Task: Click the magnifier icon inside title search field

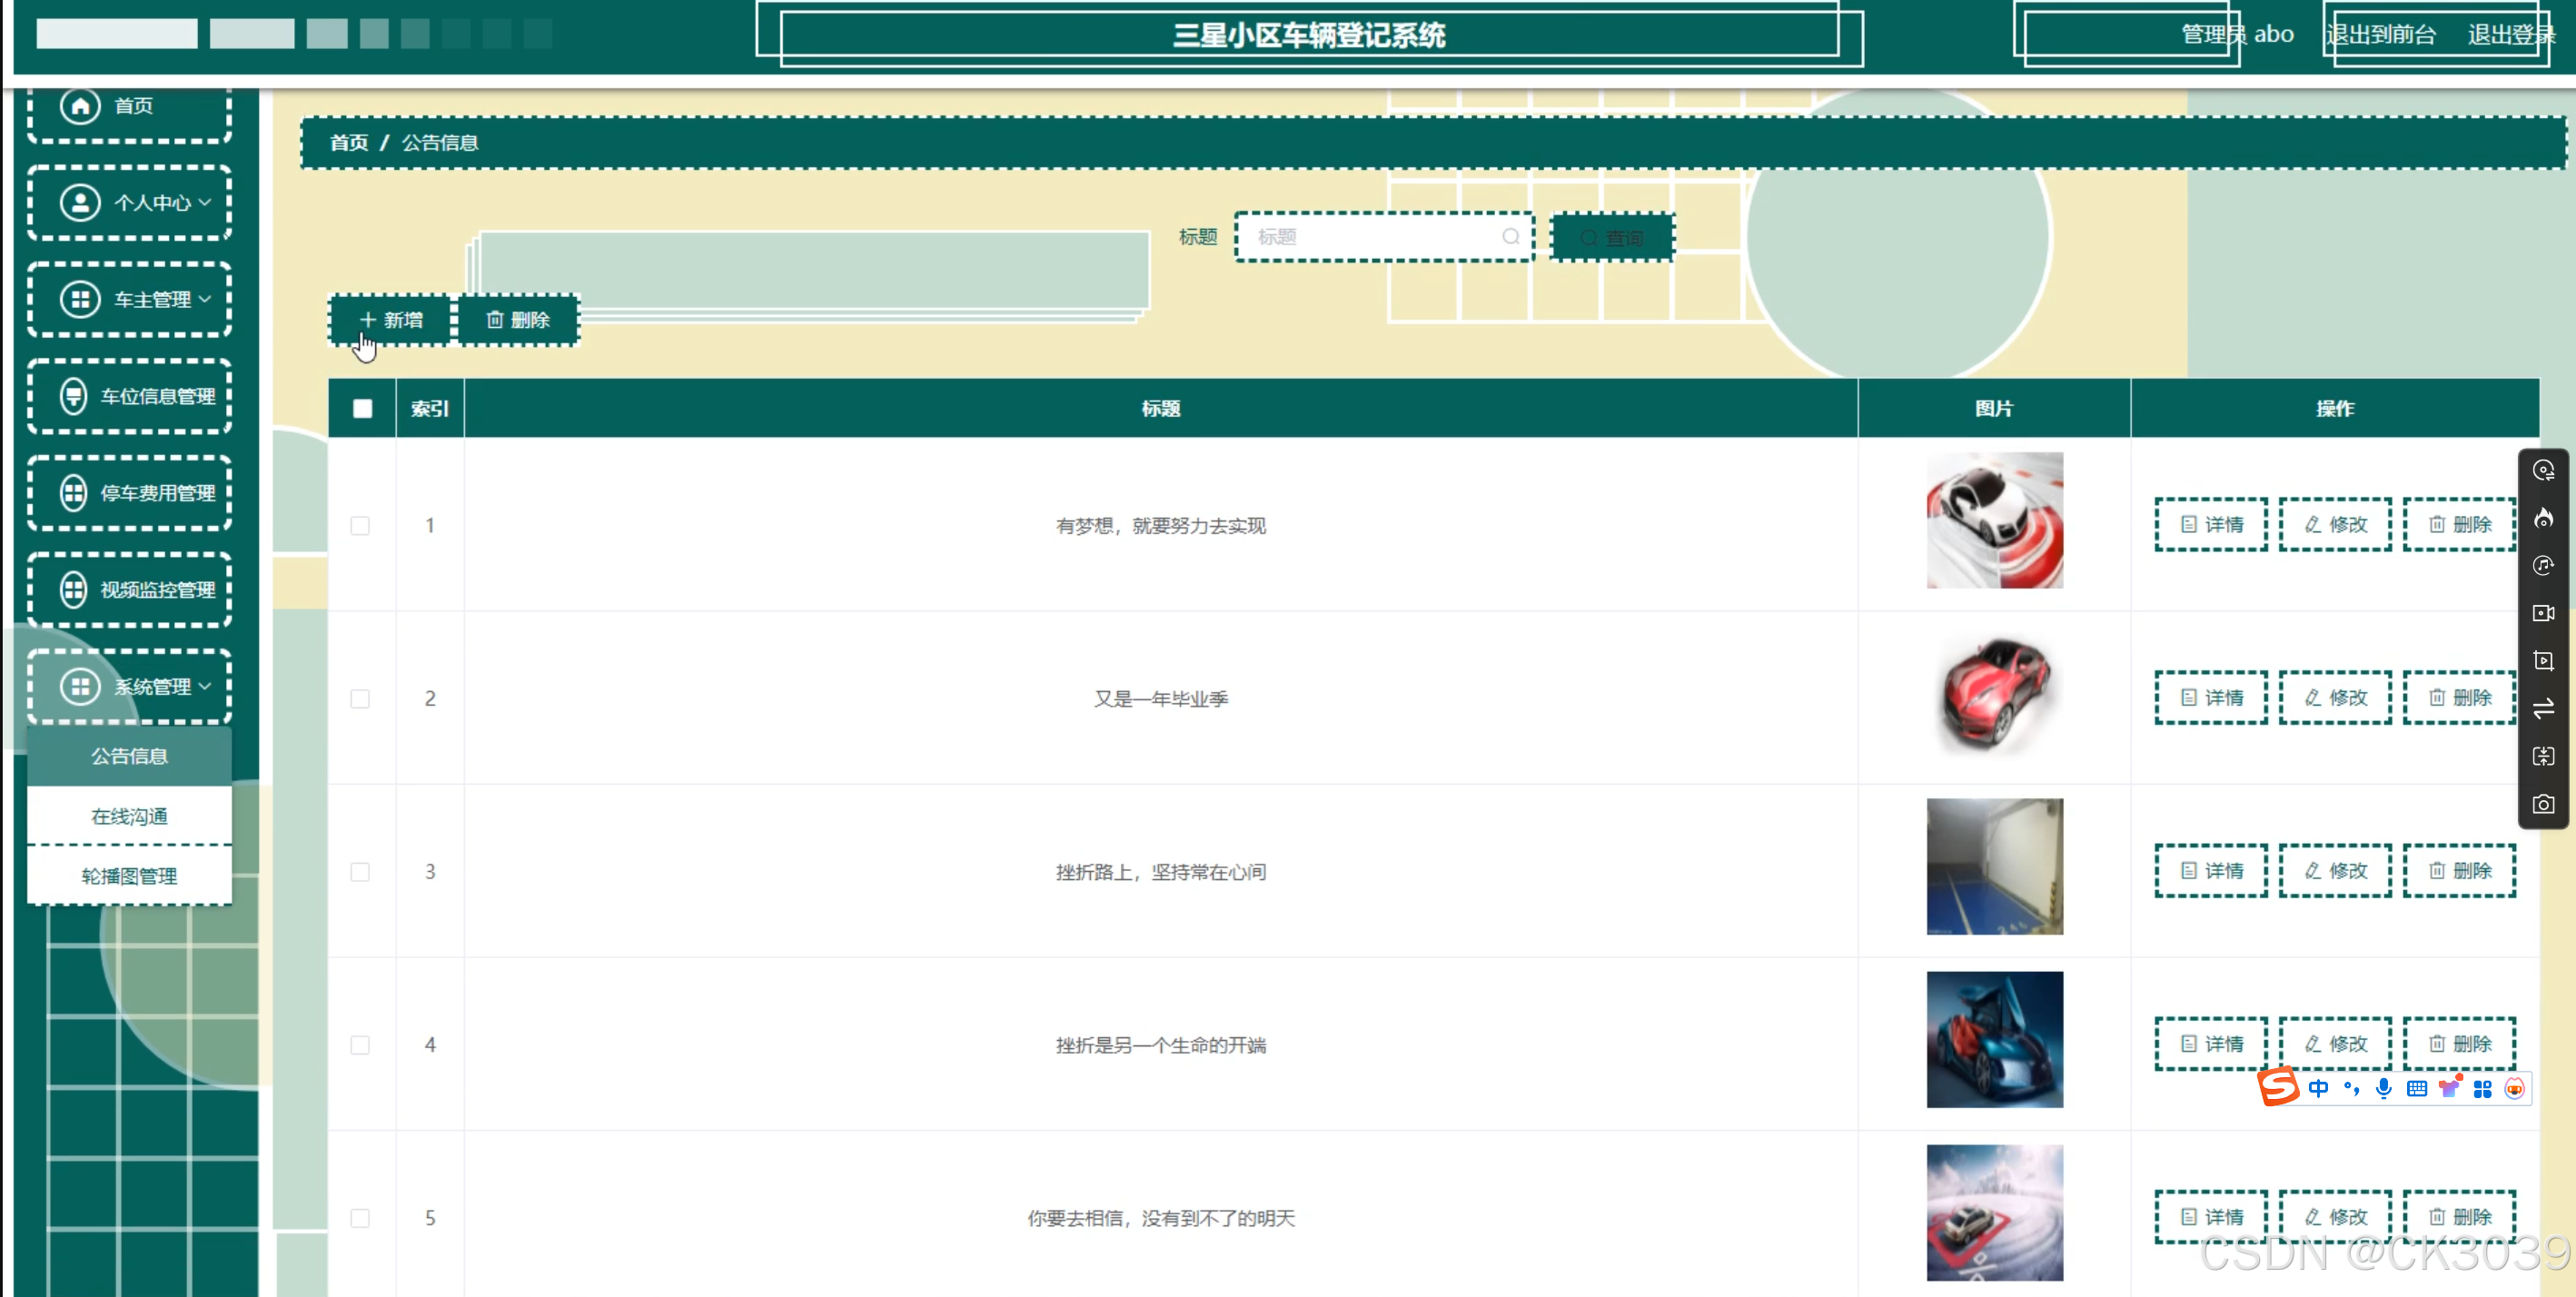Action: (x=1510, y=237)
